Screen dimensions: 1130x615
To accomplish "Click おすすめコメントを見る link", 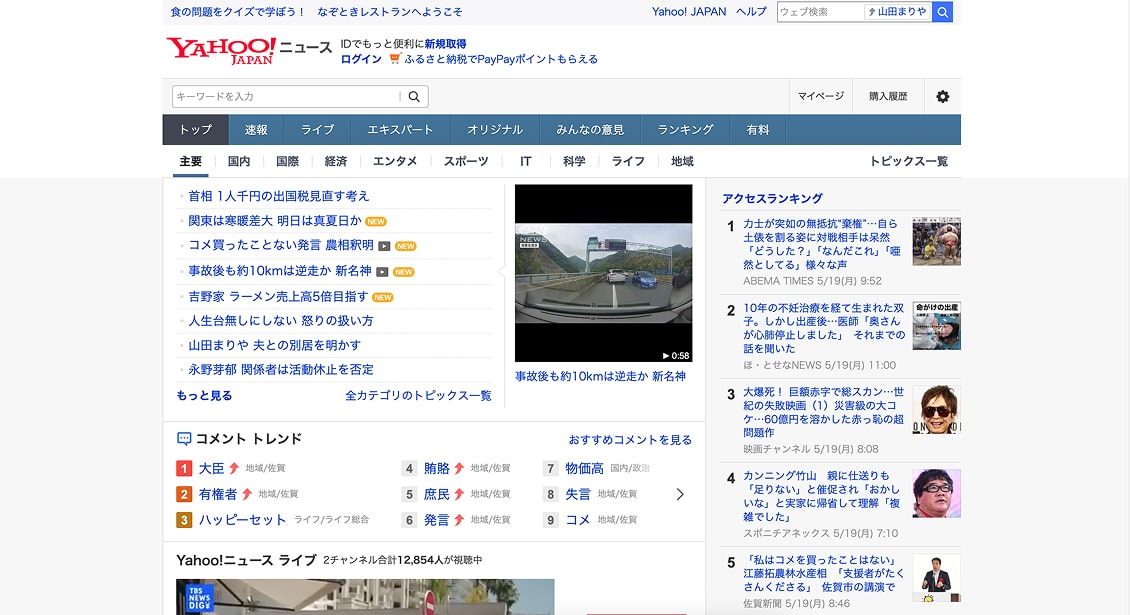I will [630, 440].
